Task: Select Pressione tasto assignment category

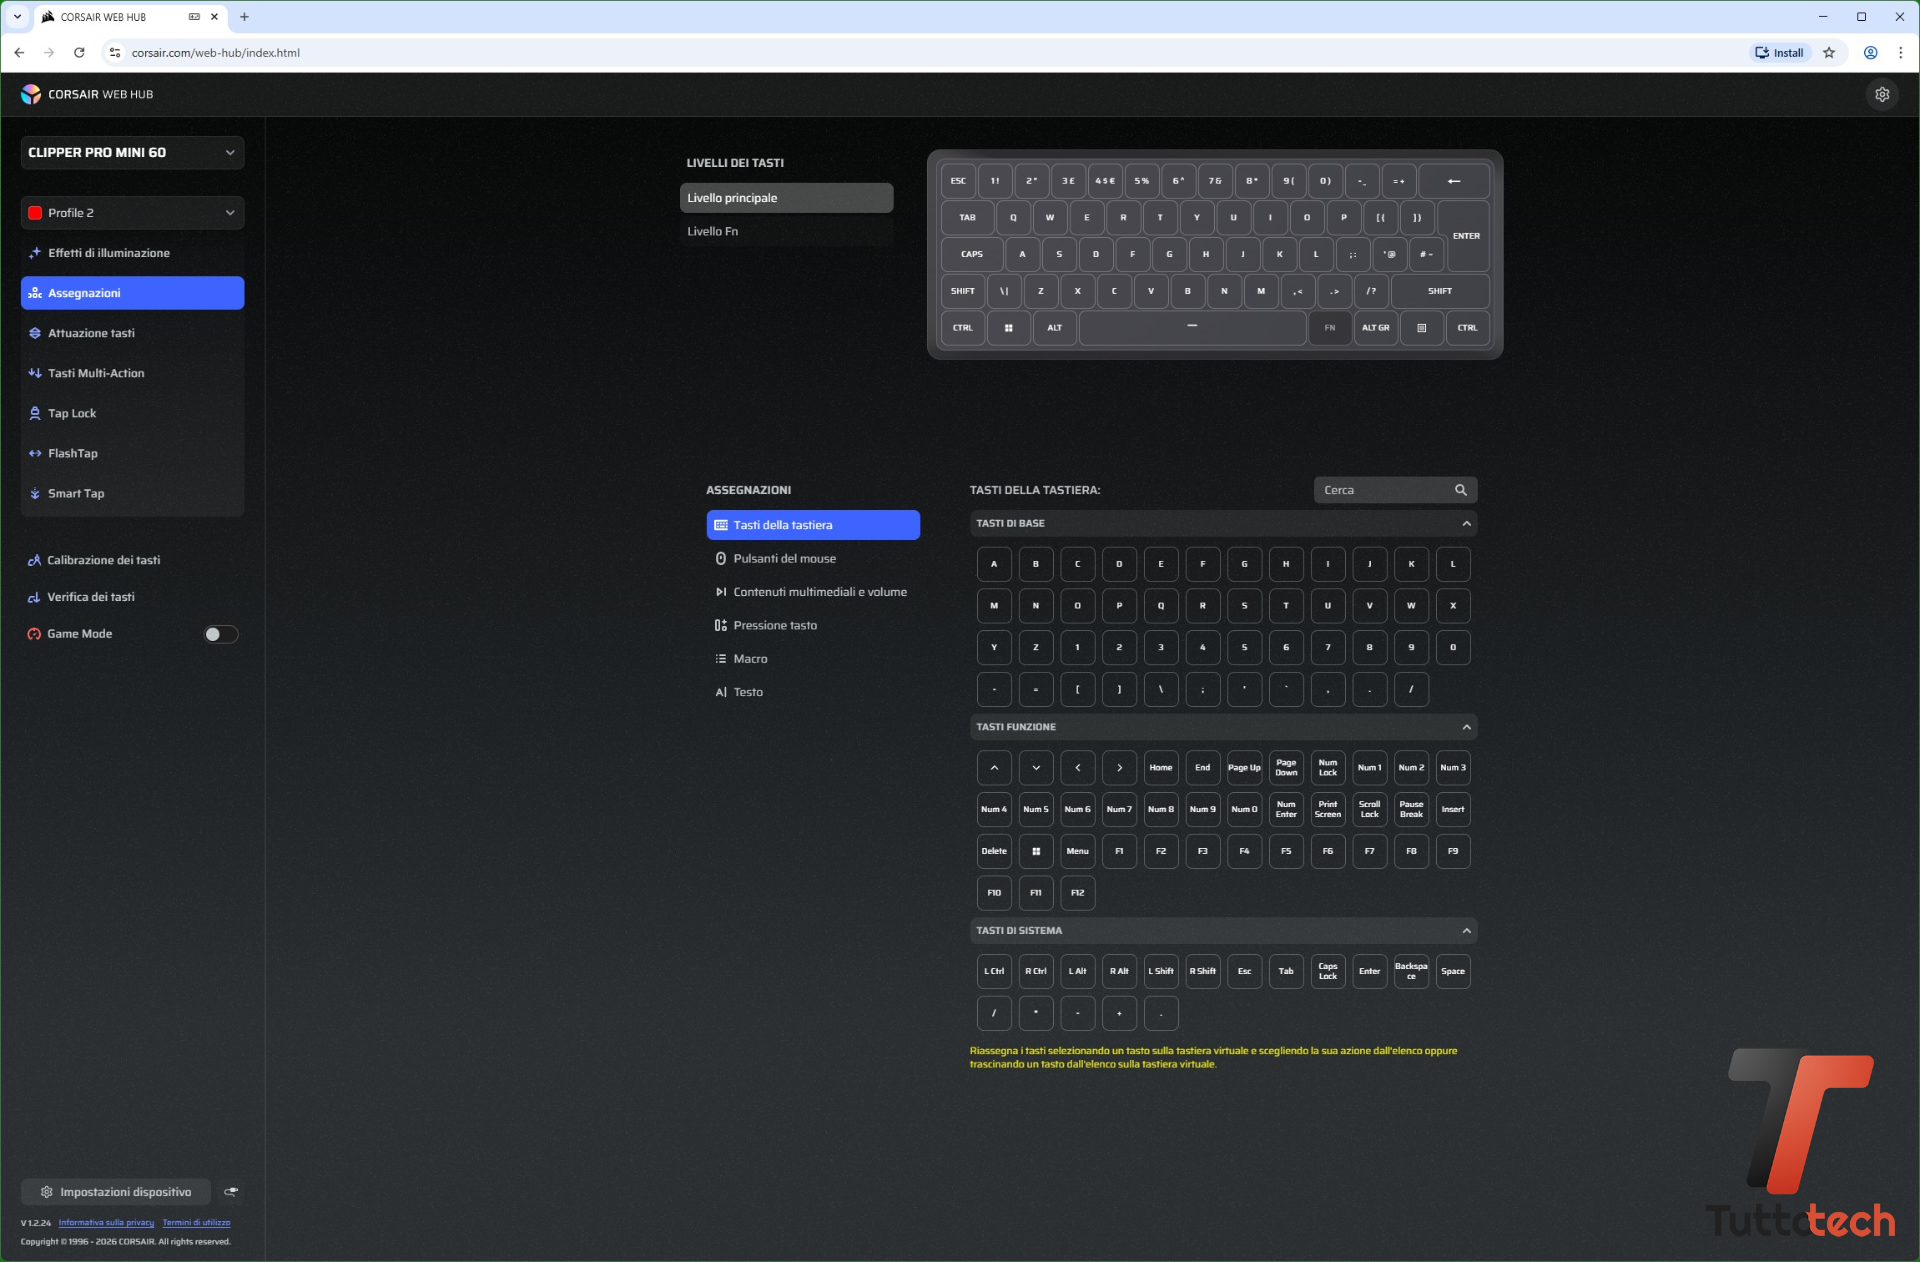Action: 813,626
